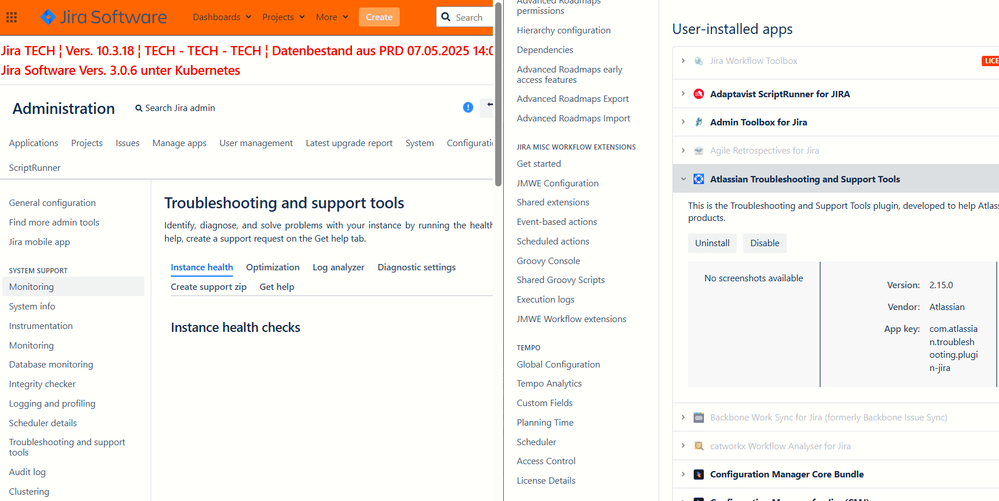Open Groovy Console link

pos(549,261)
